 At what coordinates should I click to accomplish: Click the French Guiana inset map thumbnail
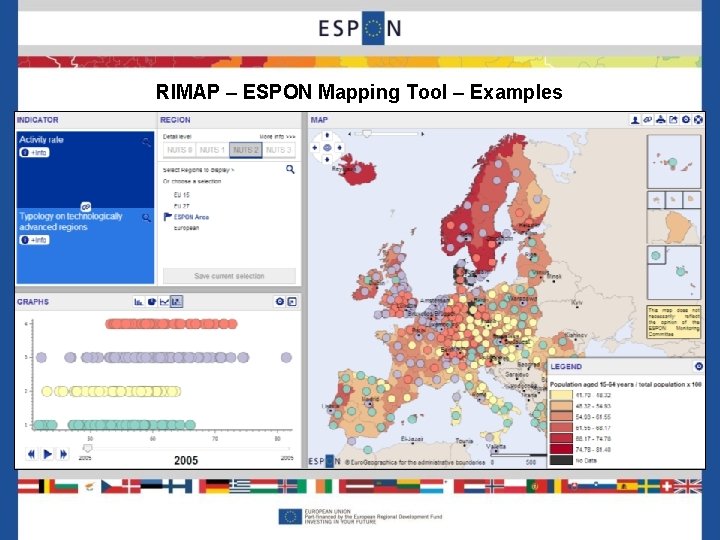tap(674, 226)
